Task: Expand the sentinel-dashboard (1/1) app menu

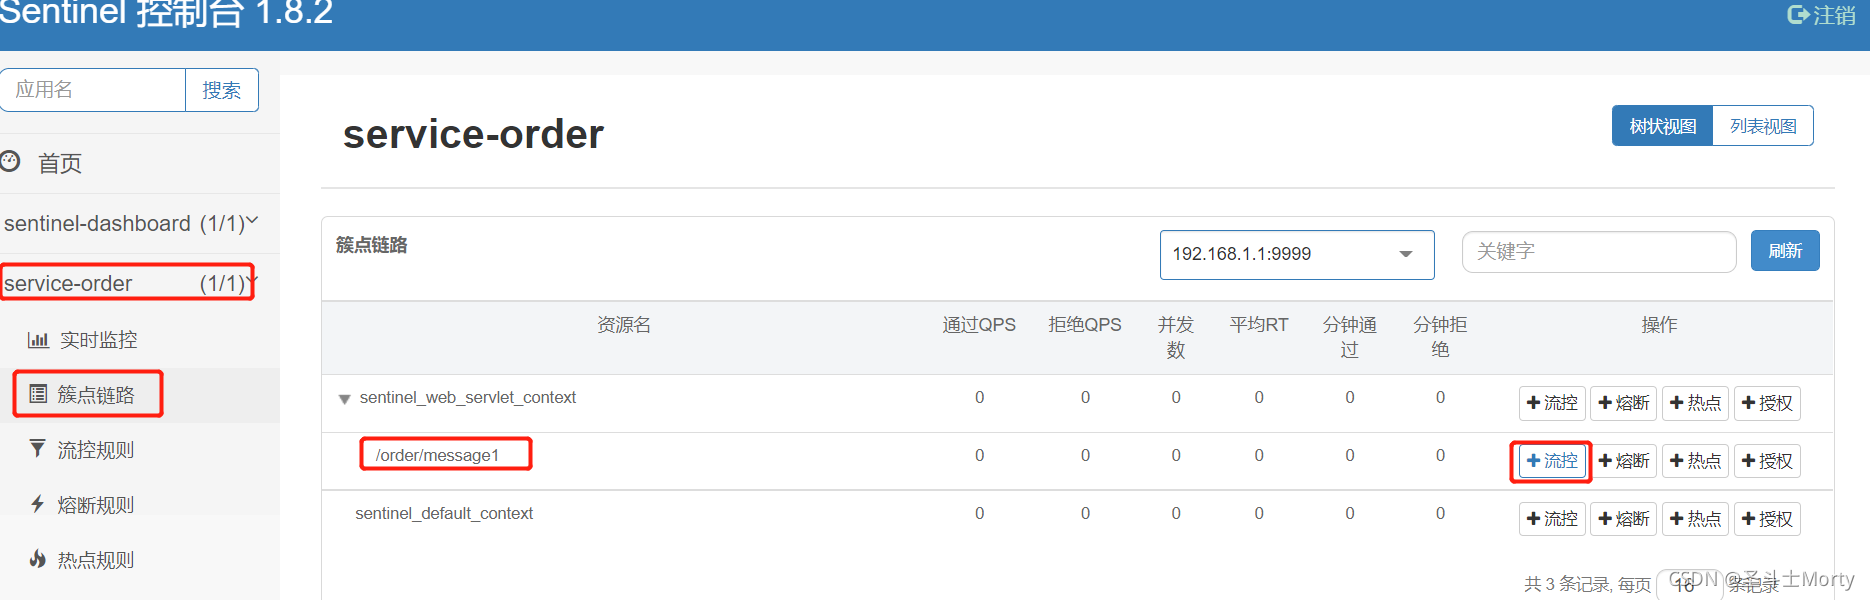Action: click(130, 223)
